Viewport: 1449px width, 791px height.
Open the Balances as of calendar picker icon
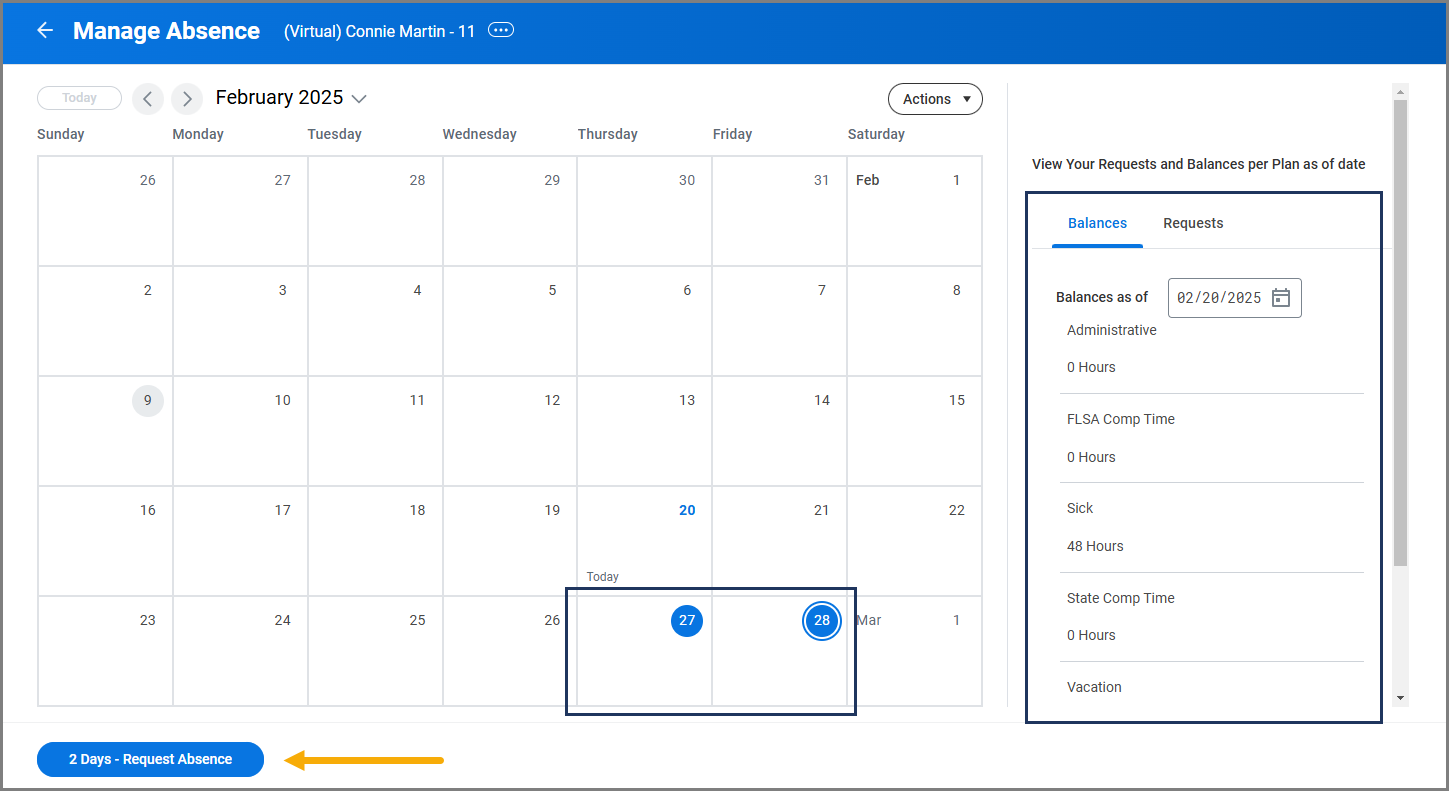(x=1281, y=298)
